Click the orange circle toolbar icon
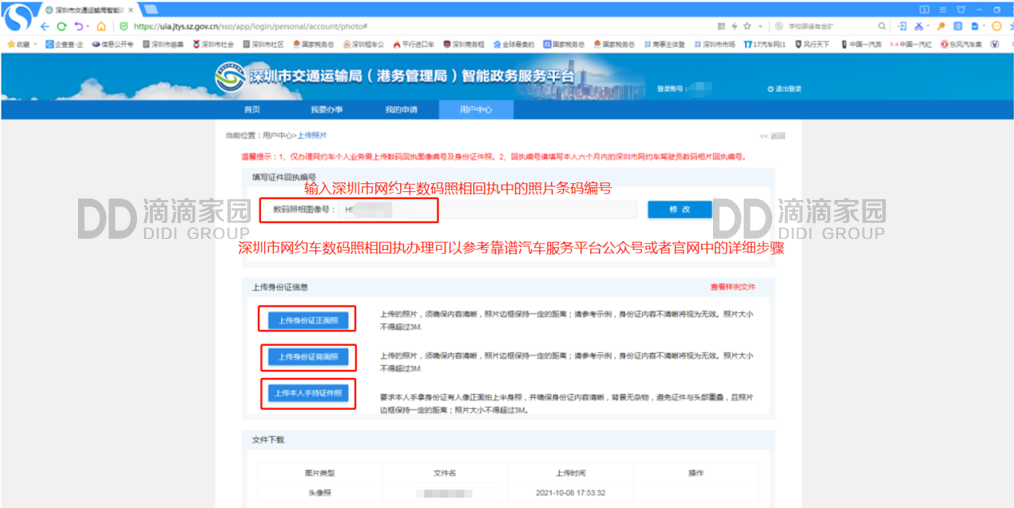This screenshot has width=1014, height=508. [x=997, y=26]
